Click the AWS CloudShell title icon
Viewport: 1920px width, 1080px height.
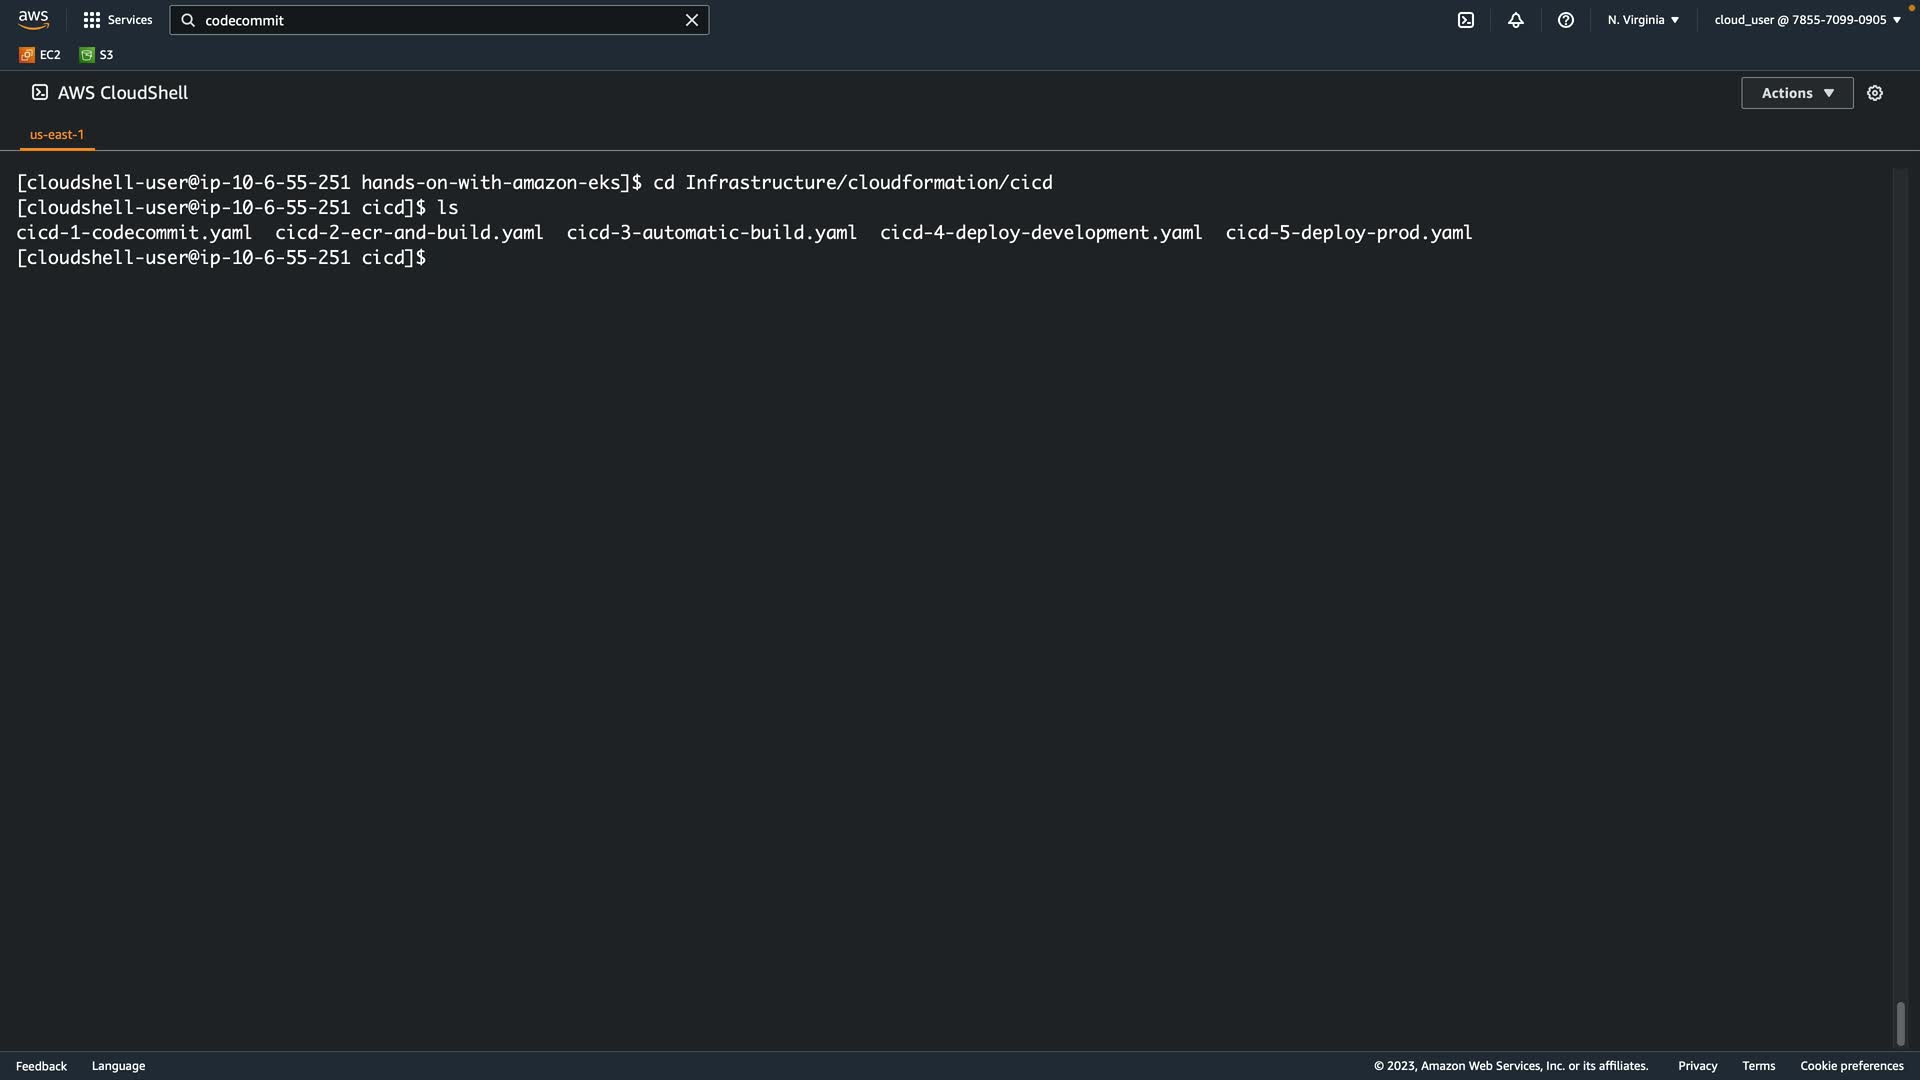(40, 92)
